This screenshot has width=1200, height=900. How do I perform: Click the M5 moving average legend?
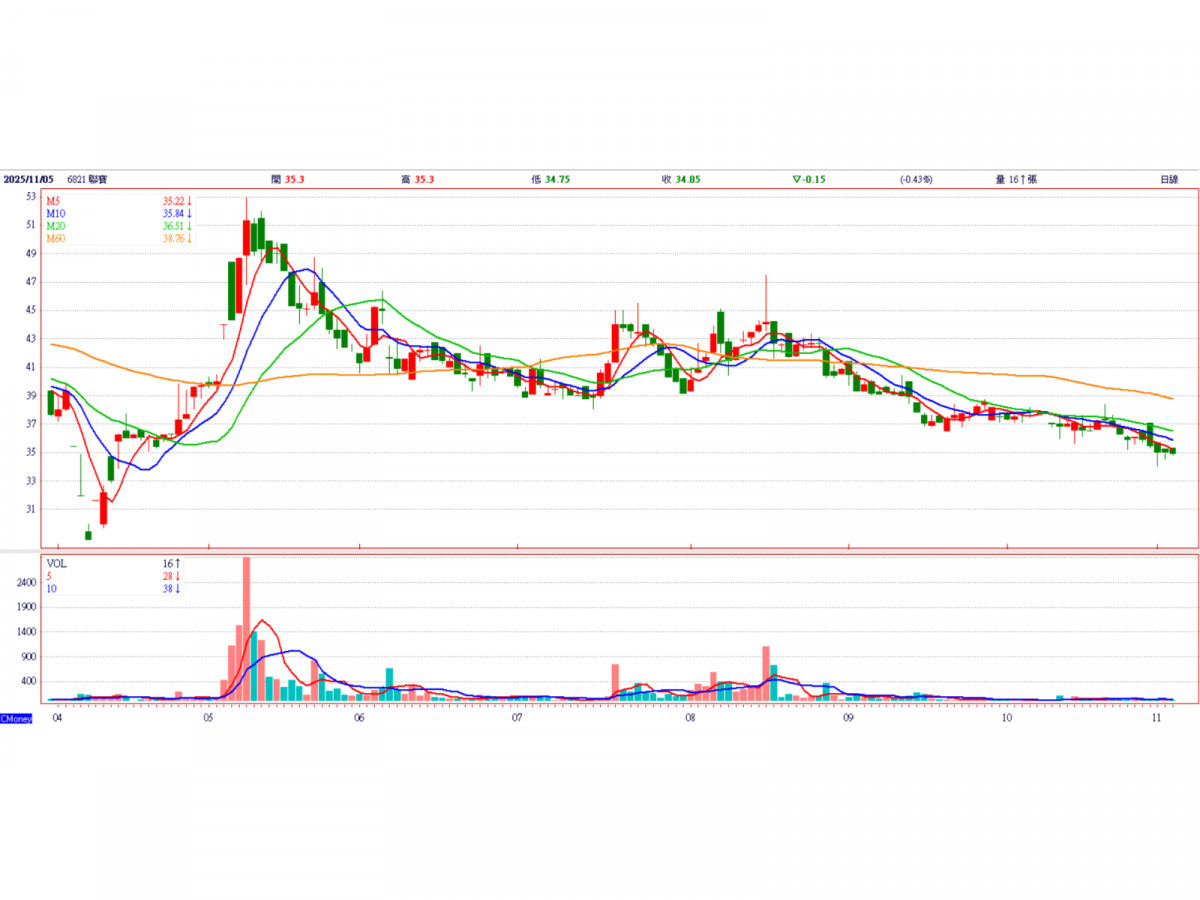pos(53,201)
